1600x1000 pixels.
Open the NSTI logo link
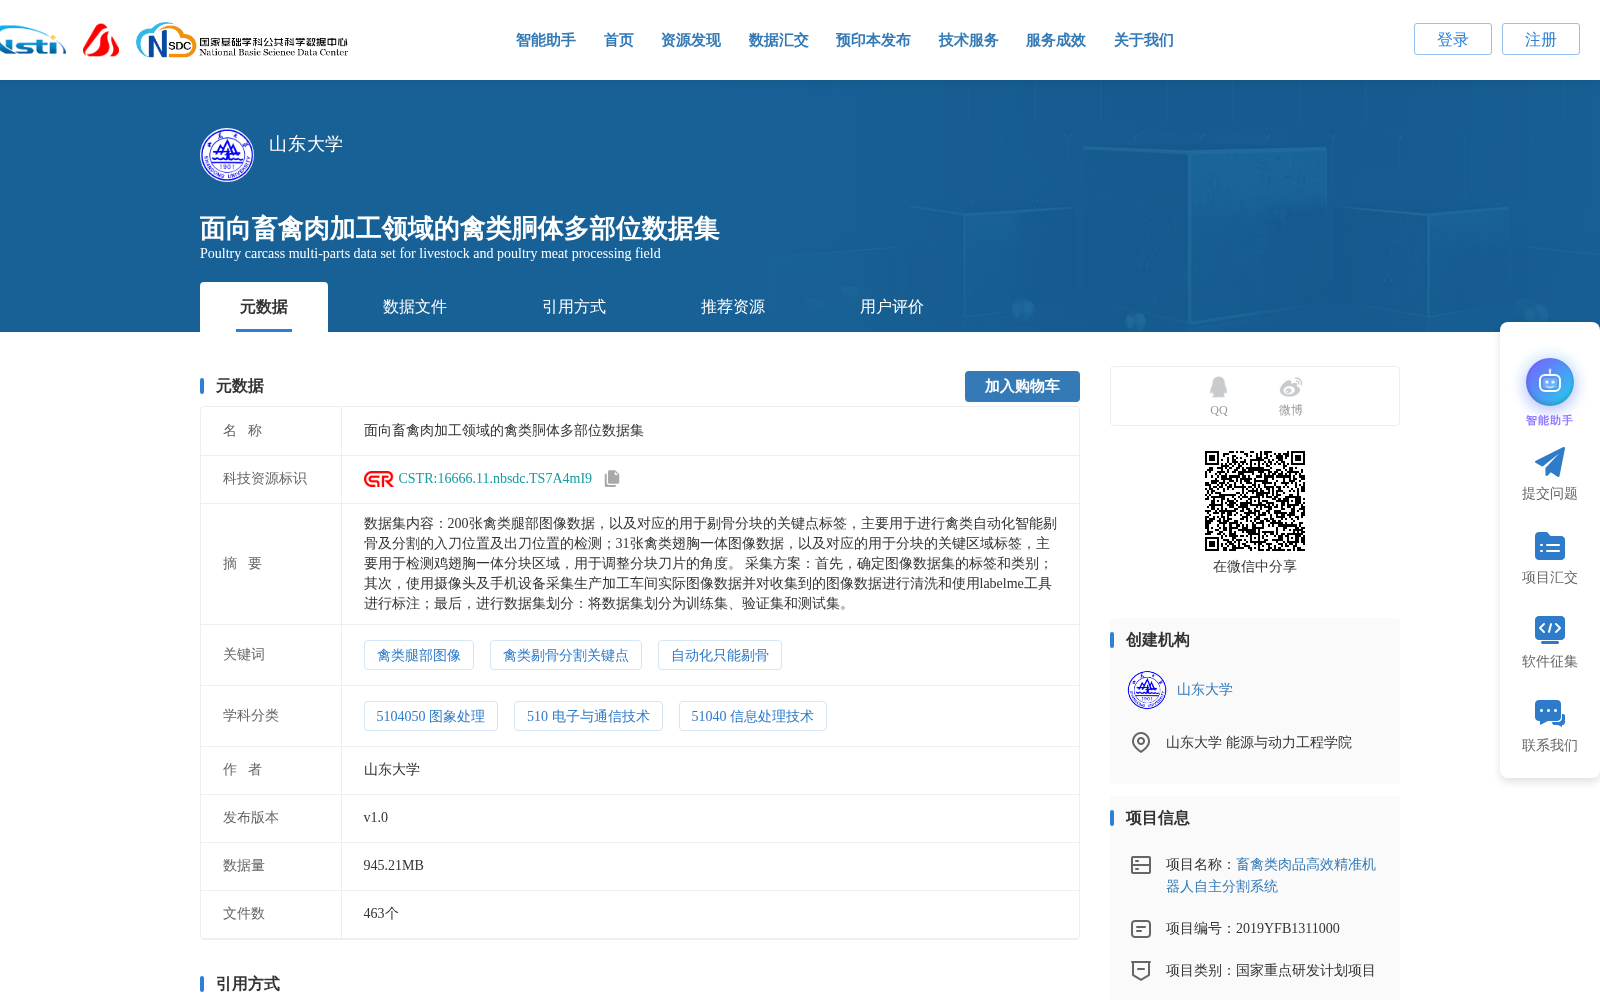pos(32,41)
